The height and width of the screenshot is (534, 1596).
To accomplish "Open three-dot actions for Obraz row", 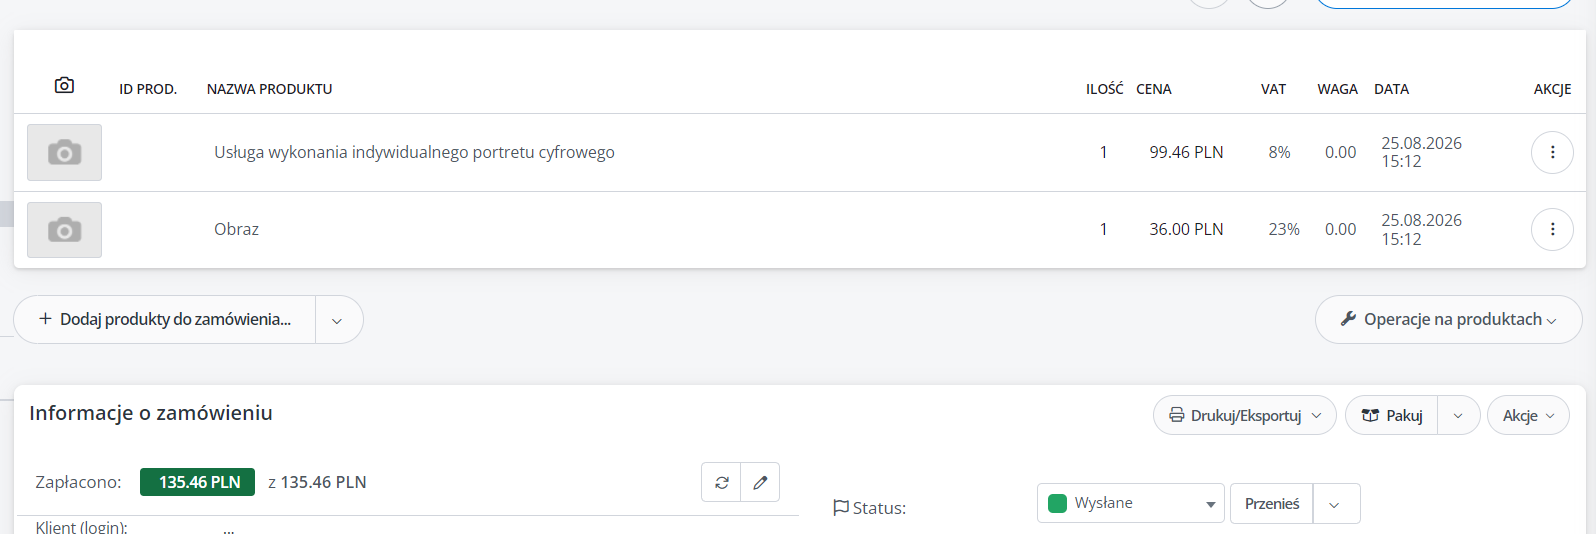I will (1552, 229).
